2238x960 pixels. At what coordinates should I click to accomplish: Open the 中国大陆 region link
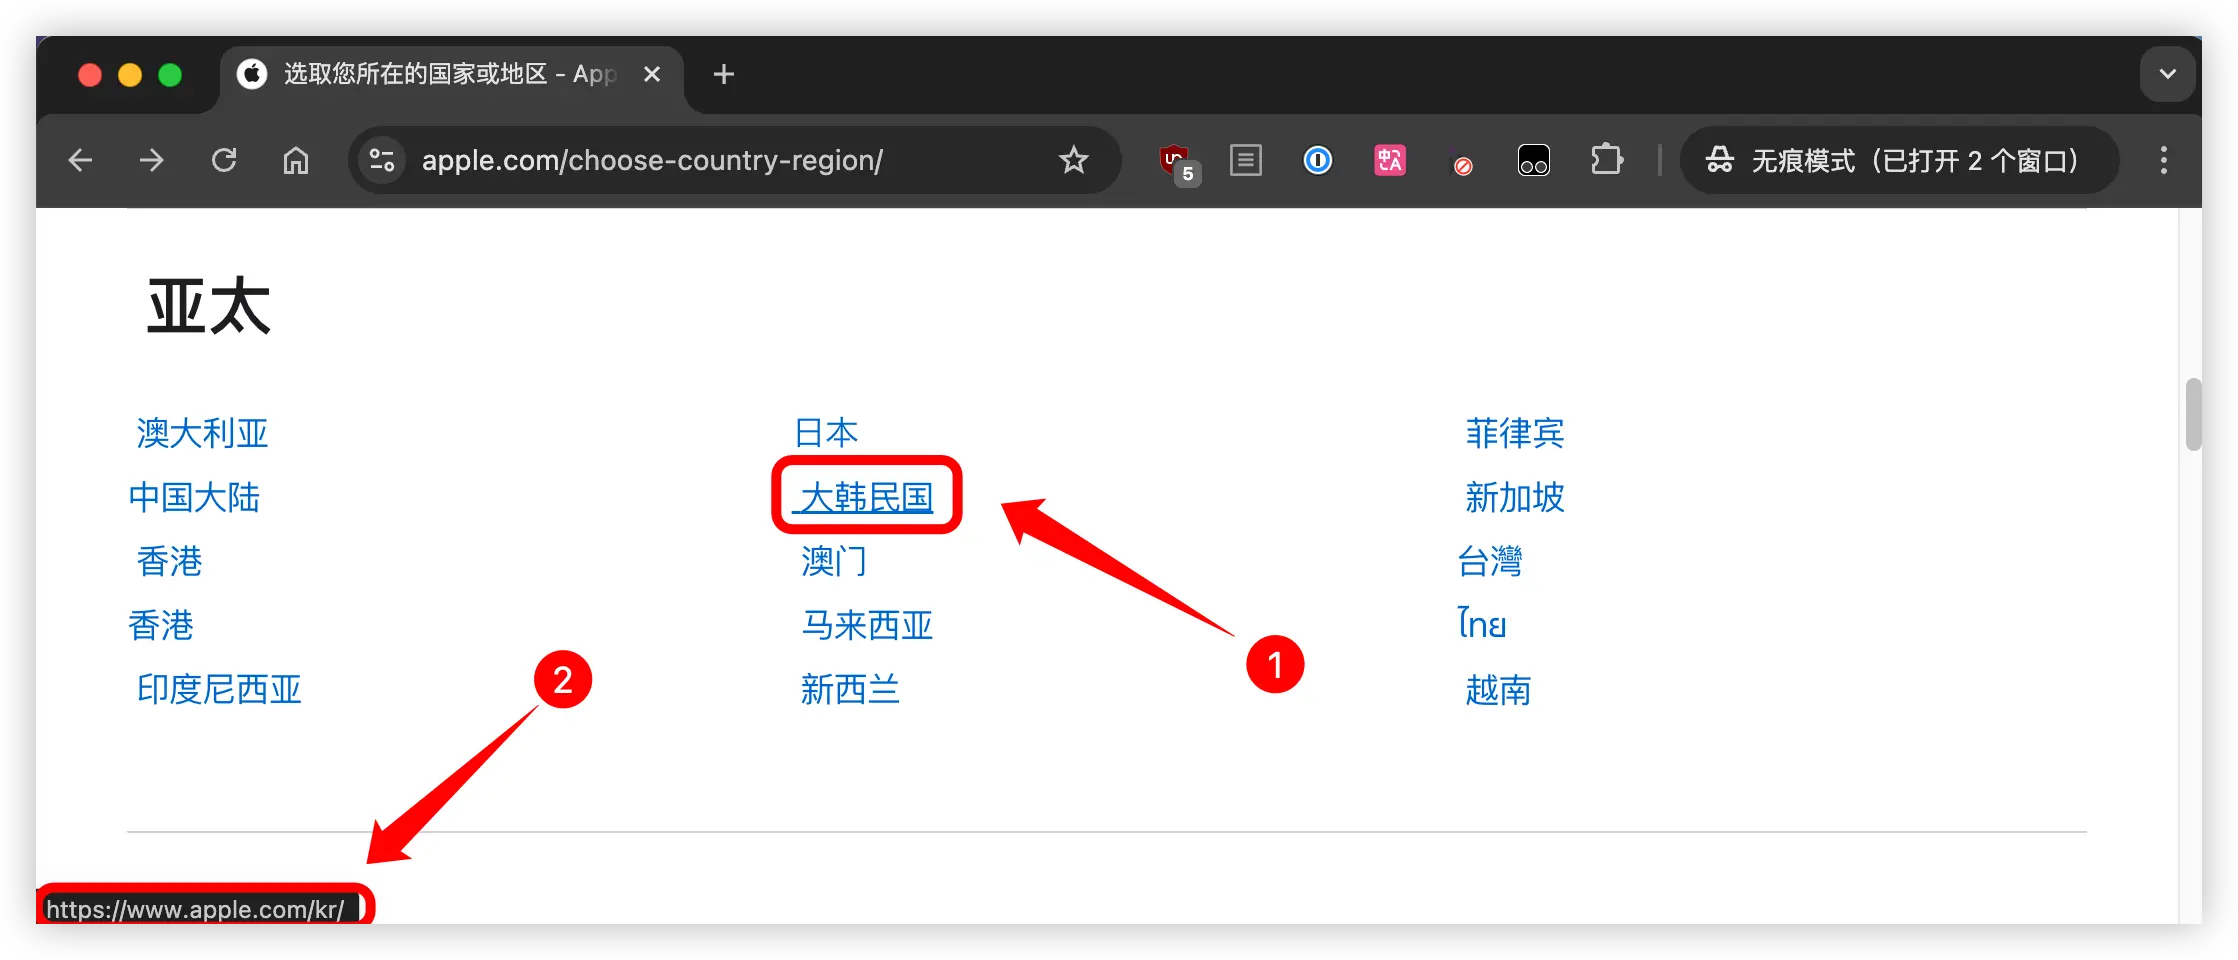click(x=194, y=497)
